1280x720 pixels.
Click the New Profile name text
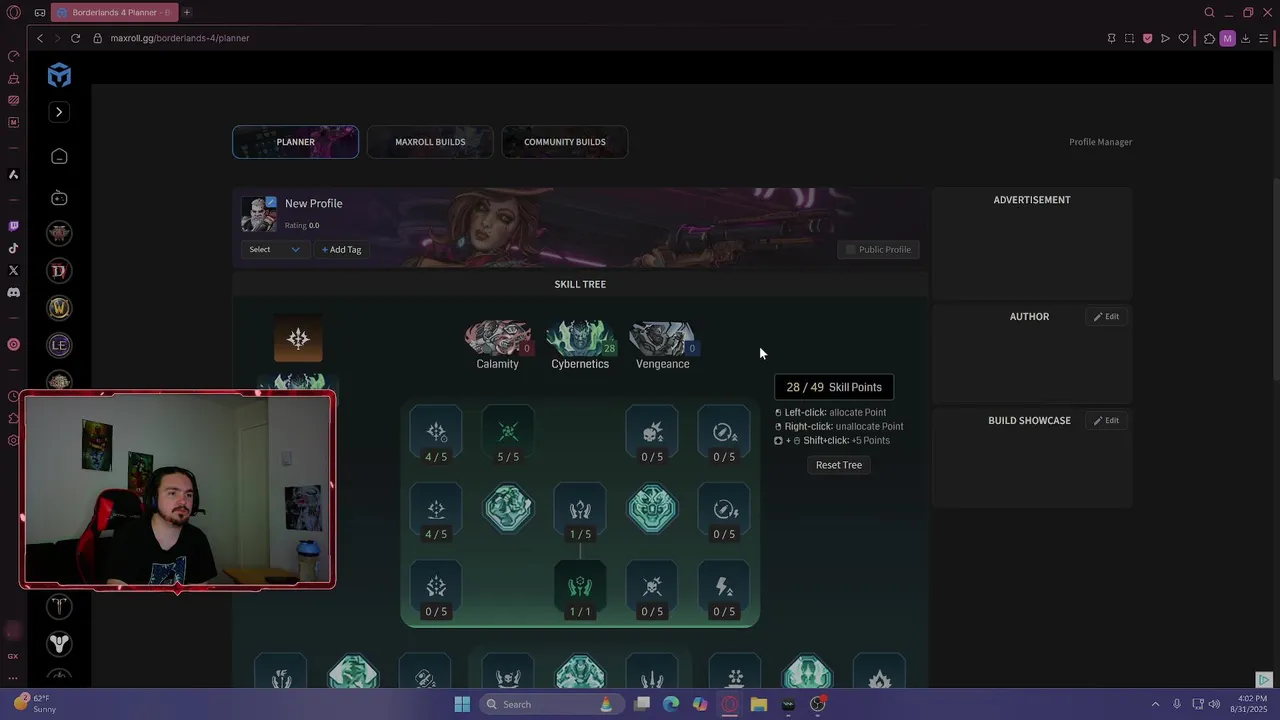click(314, 203)
